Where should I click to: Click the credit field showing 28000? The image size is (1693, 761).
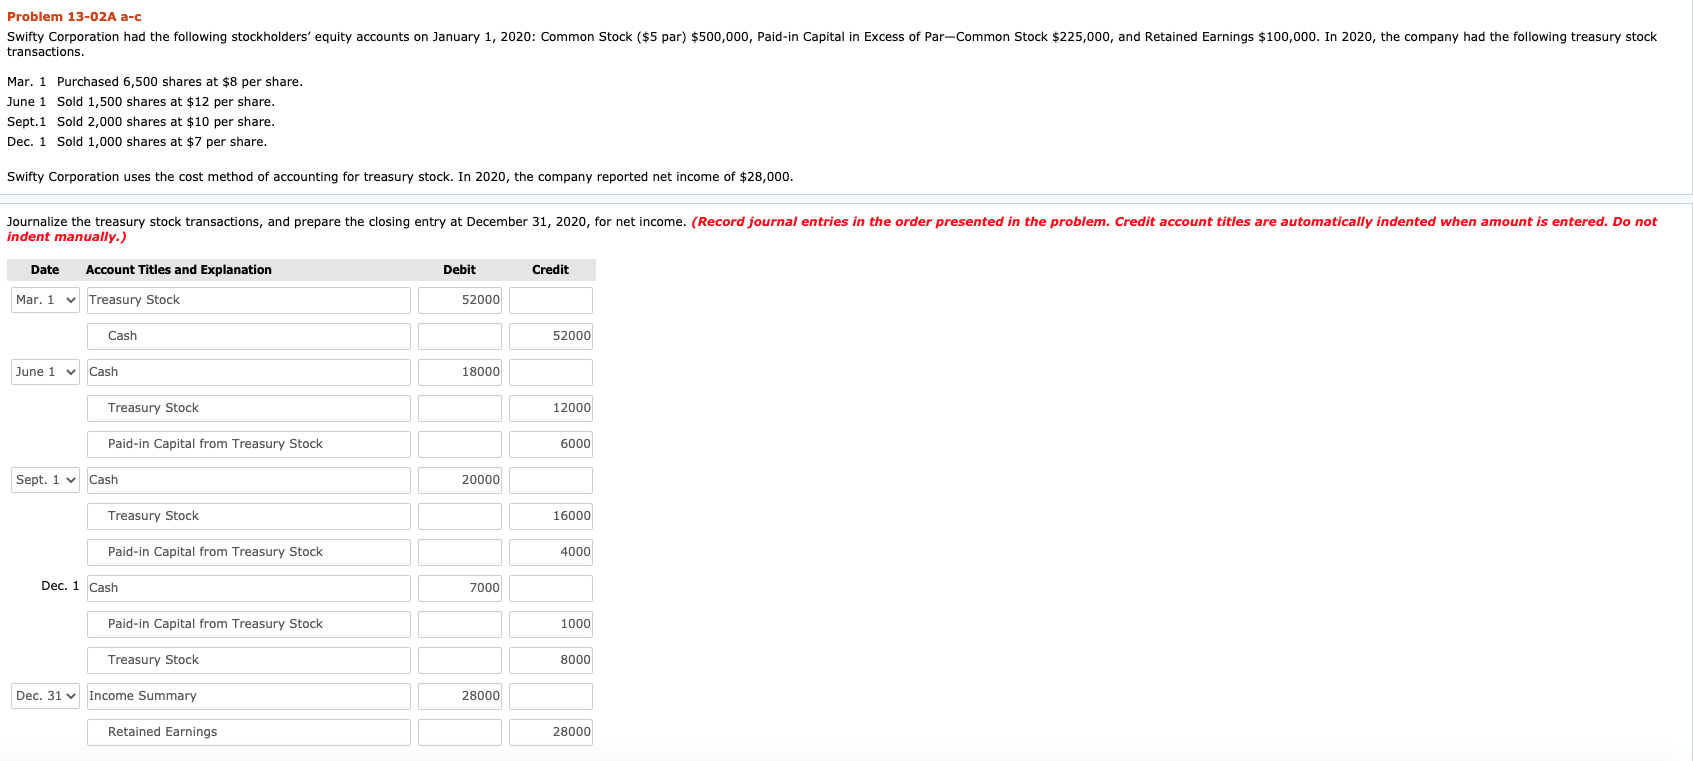pos(551,732)
